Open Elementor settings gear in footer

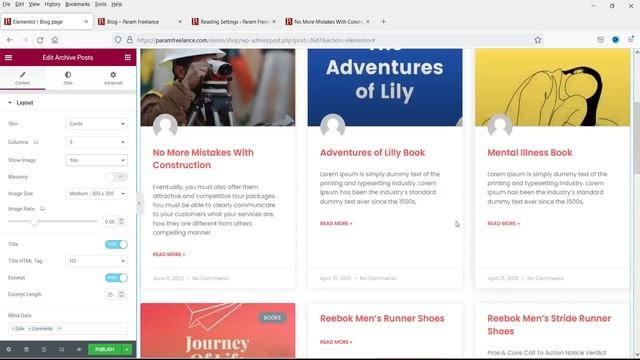9,349
